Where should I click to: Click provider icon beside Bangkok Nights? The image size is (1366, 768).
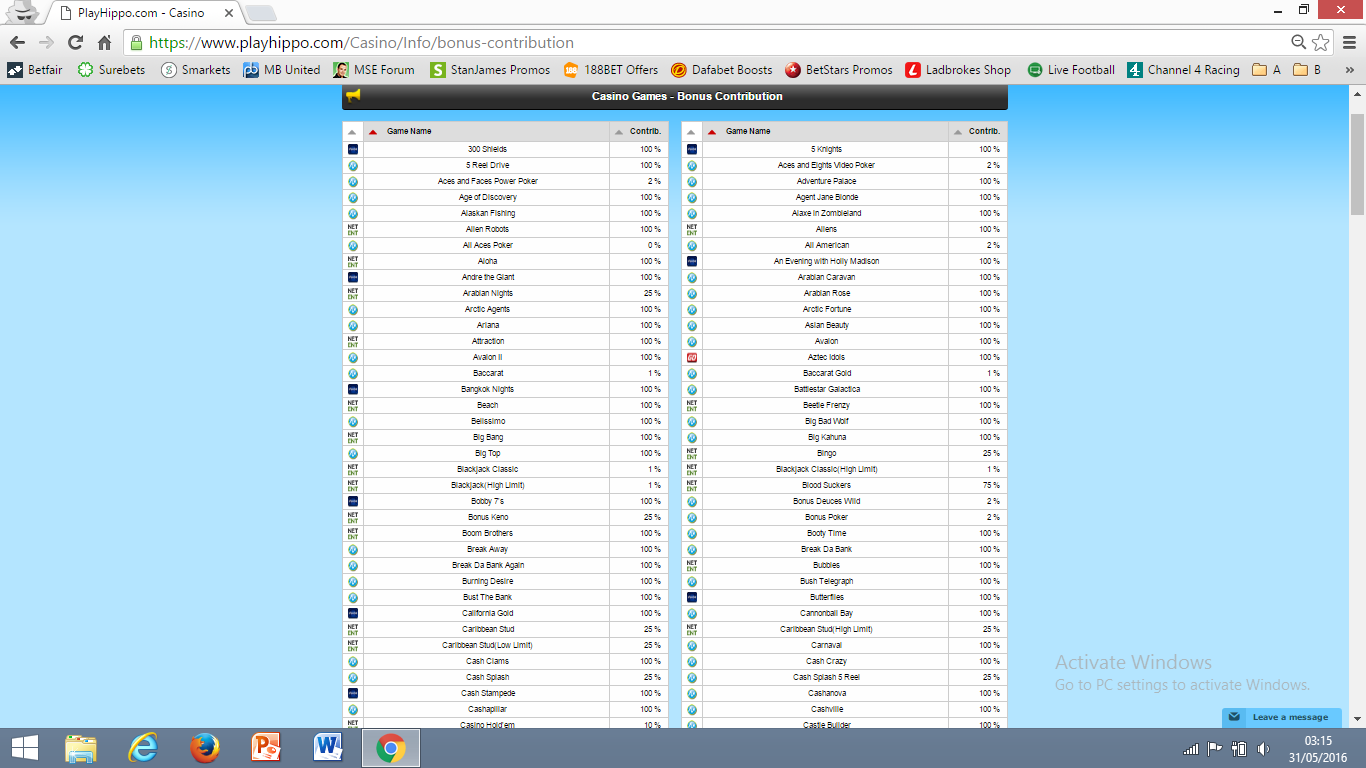352,389
